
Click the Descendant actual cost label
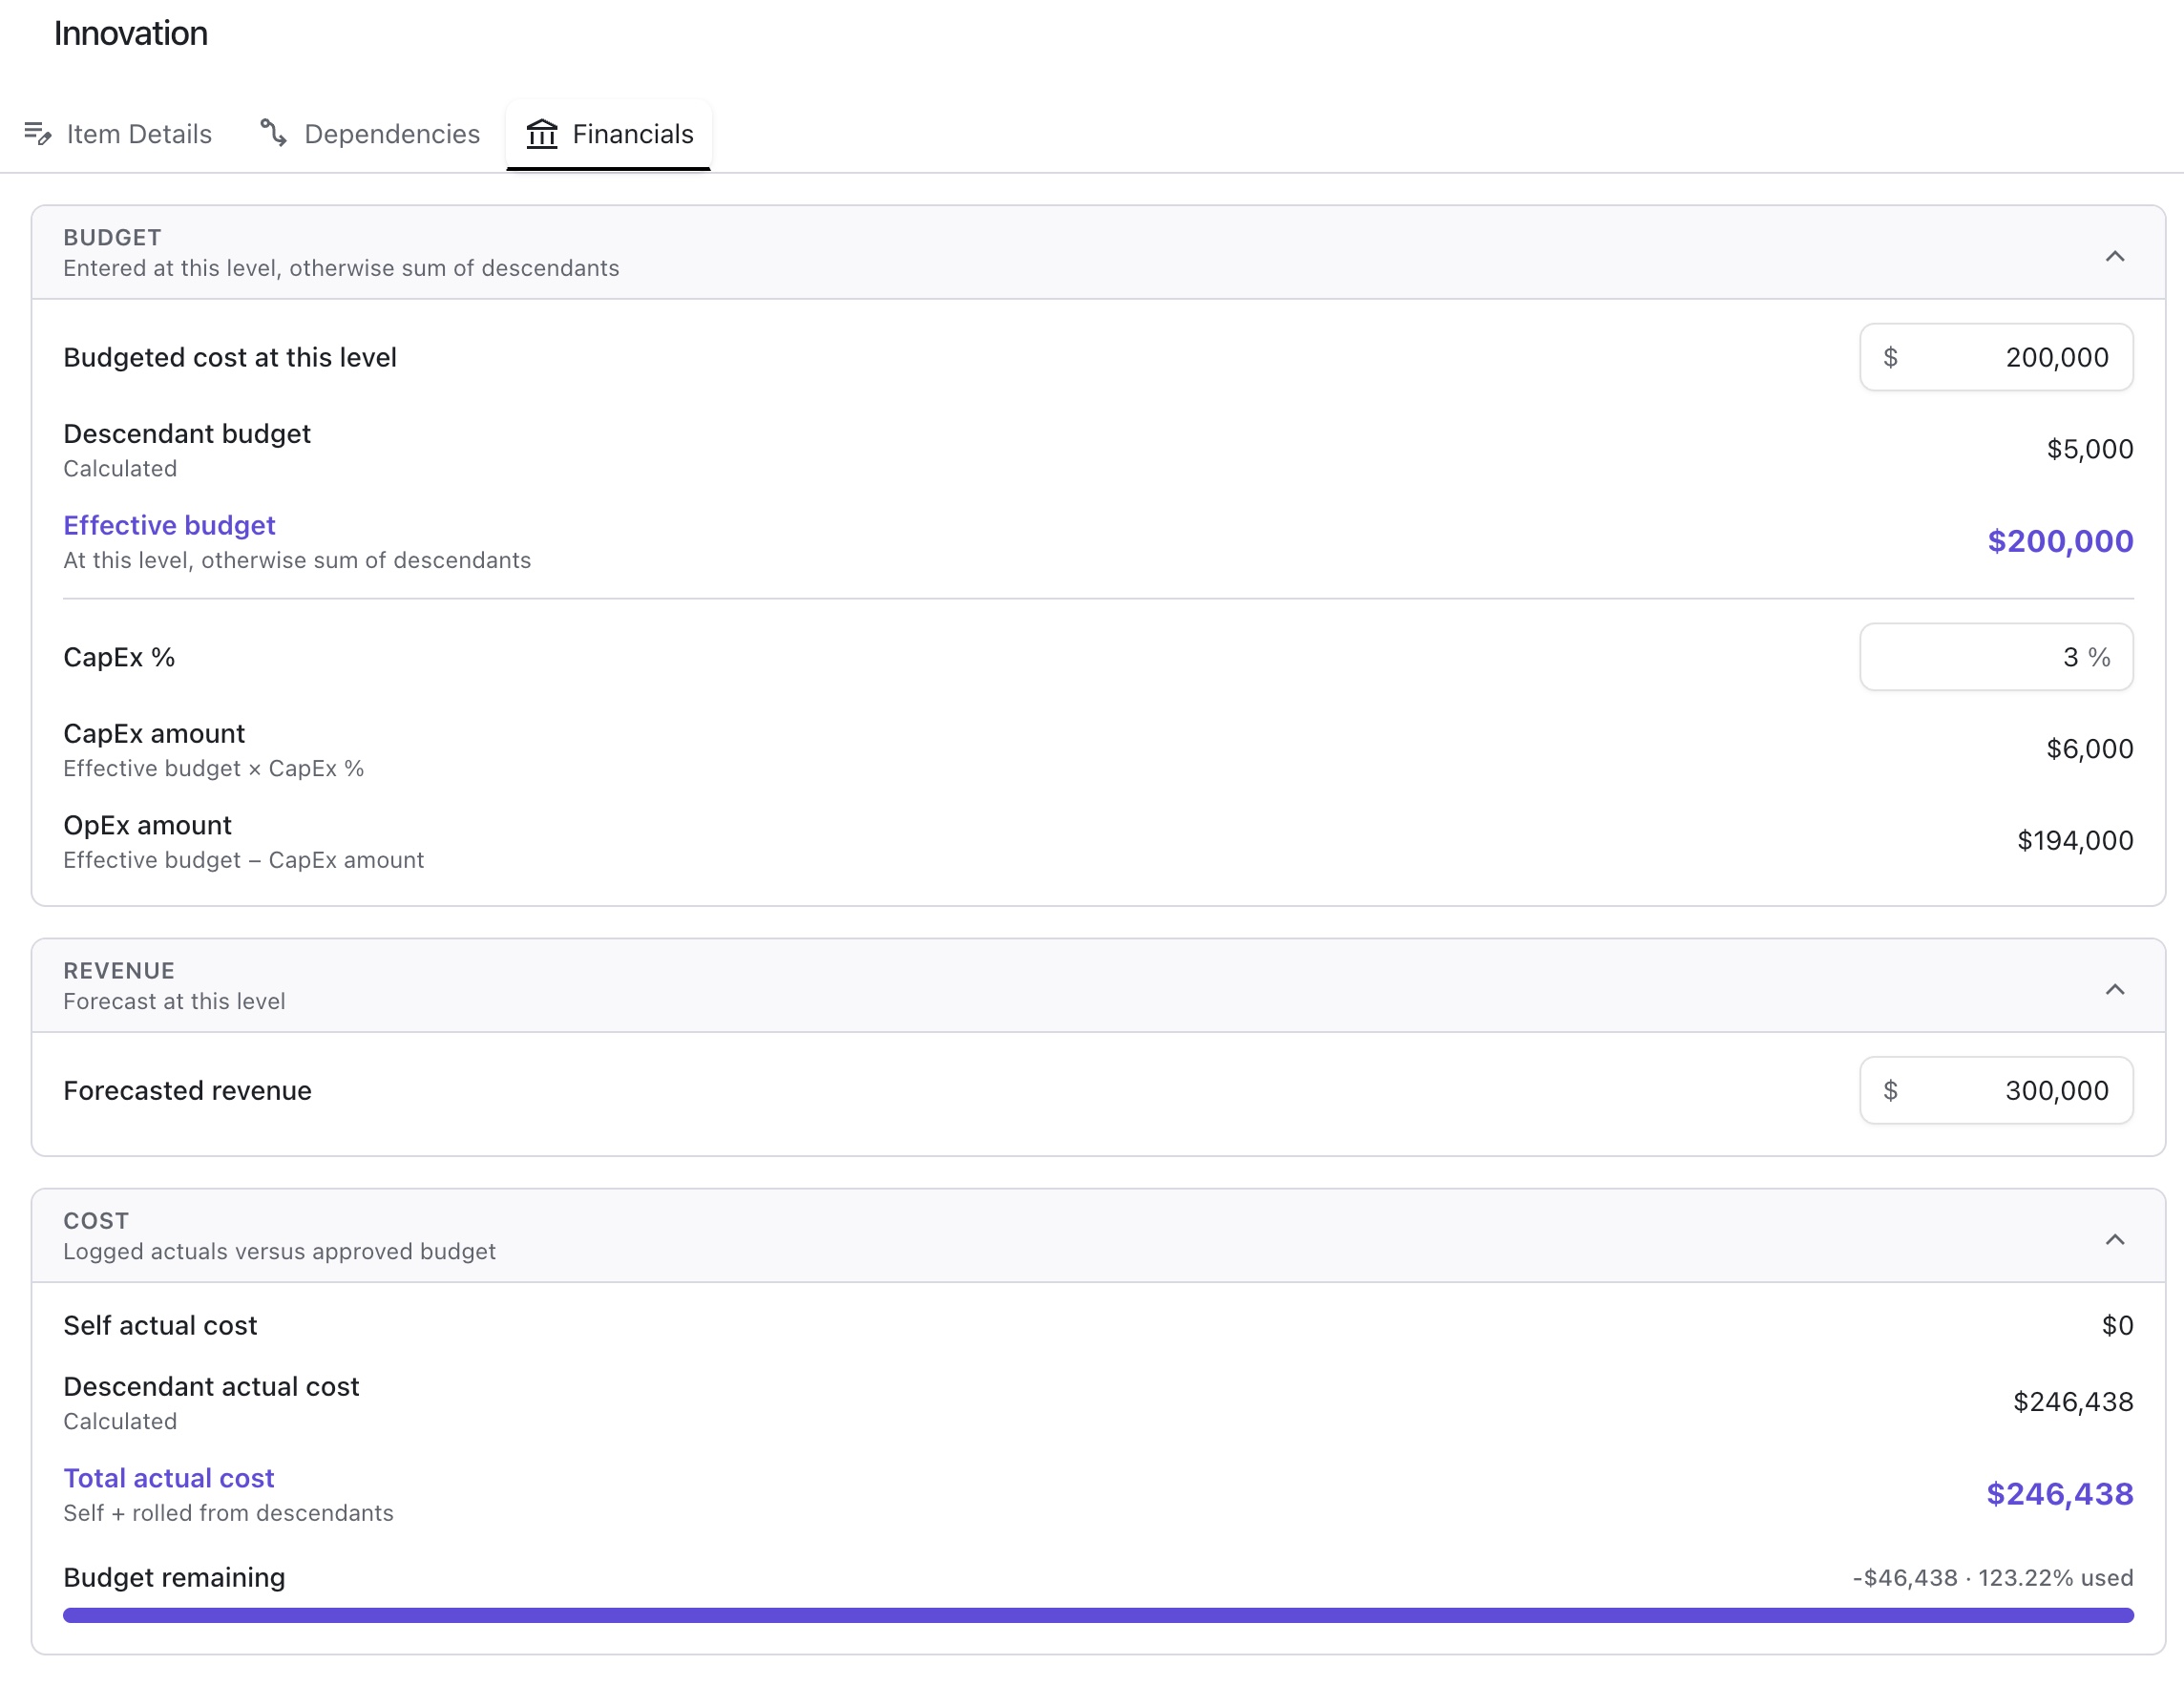coord(211,1386)
